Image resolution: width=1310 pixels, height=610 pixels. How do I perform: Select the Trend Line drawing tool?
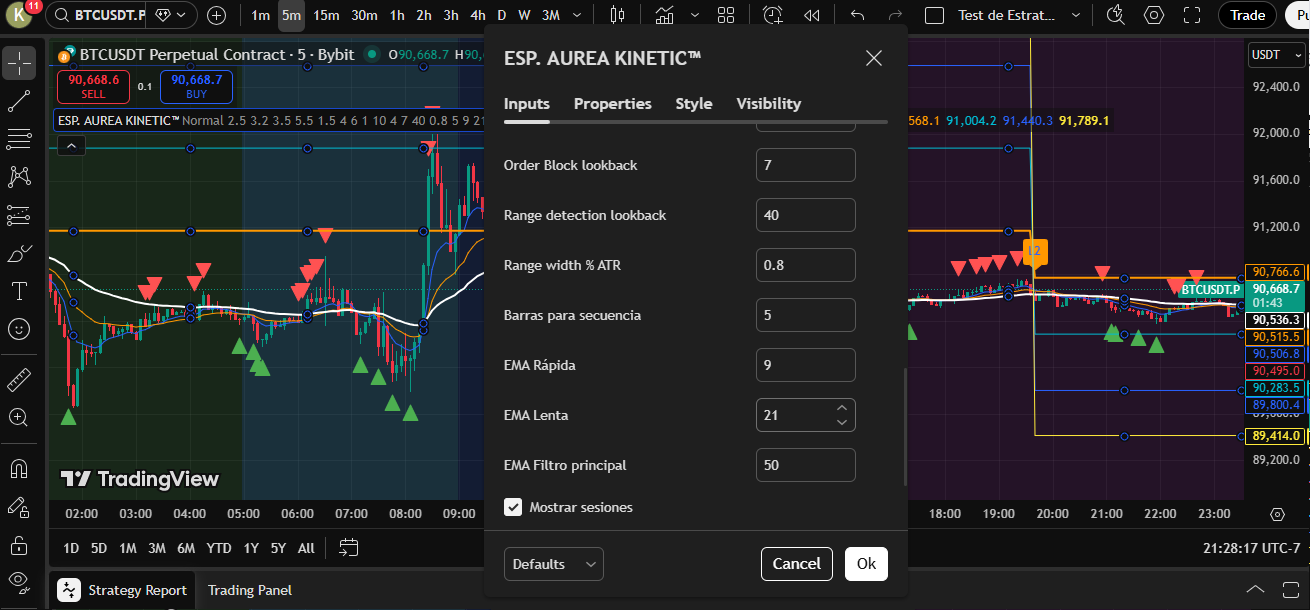coord(20,100)
